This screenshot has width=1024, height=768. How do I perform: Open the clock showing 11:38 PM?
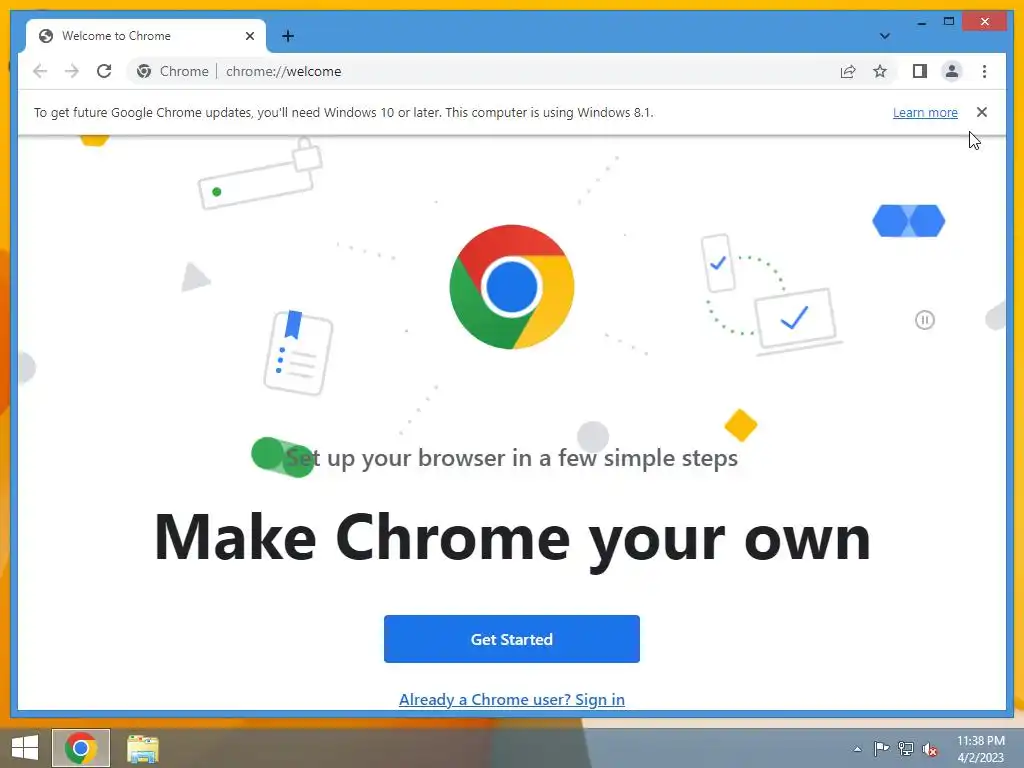coord(981,749)
